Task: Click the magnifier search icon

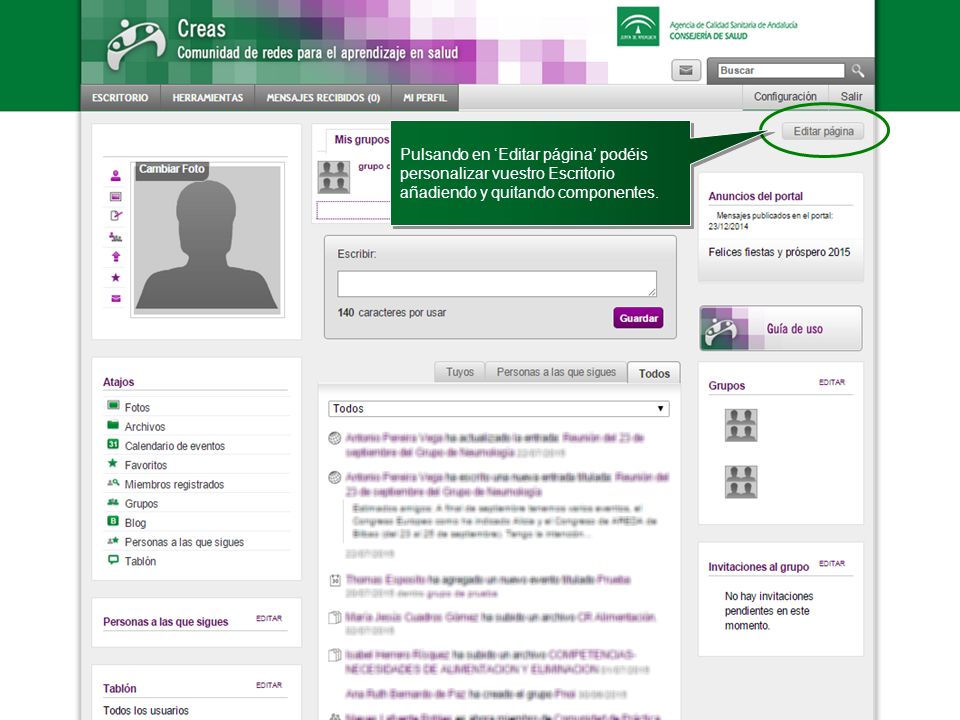Action: click(858, 70)
